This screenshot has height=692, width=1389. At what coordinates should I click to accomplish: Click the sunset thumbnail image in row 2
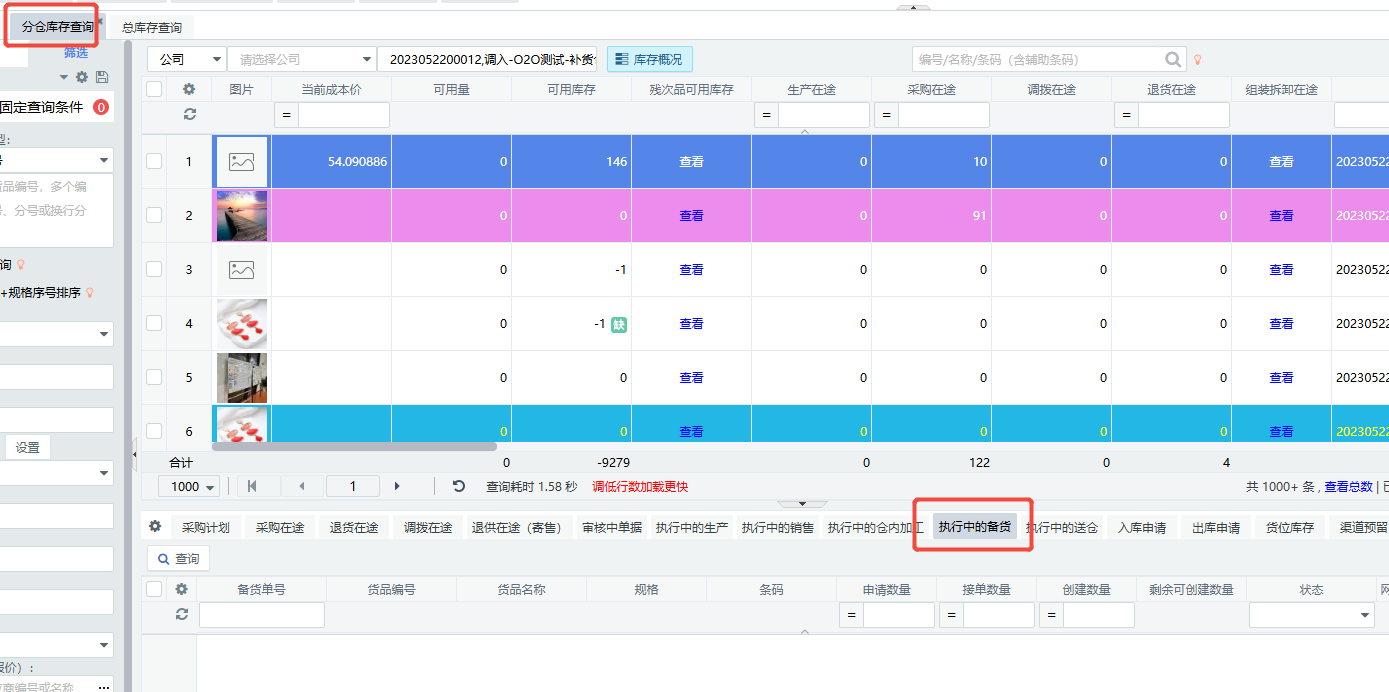coord(242,215)
